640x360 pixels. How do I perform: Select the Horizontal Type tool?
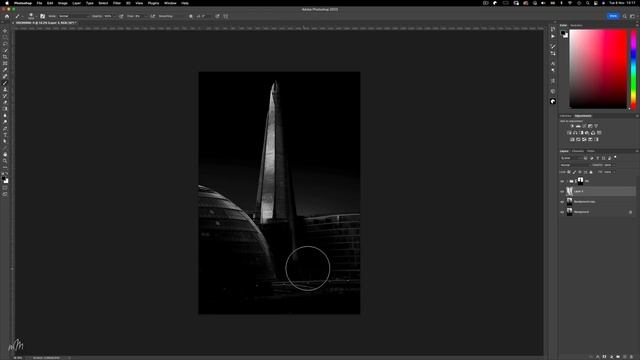click(x=5, y=134)
